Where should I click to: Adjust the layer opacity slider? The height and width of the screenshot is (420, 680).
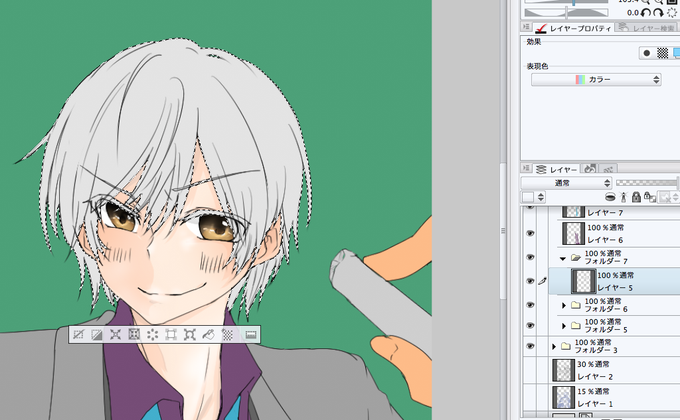coord(647,183)
